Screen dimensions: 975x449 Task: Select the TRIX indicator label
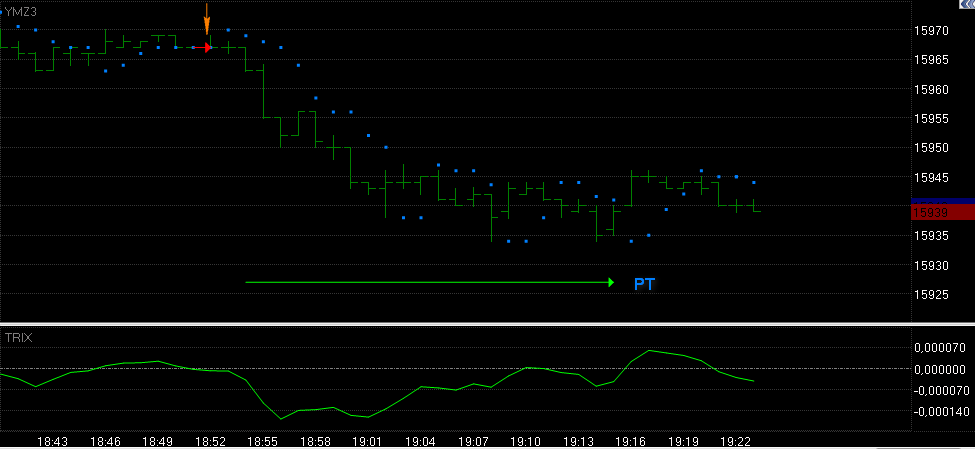click(19, 338)
